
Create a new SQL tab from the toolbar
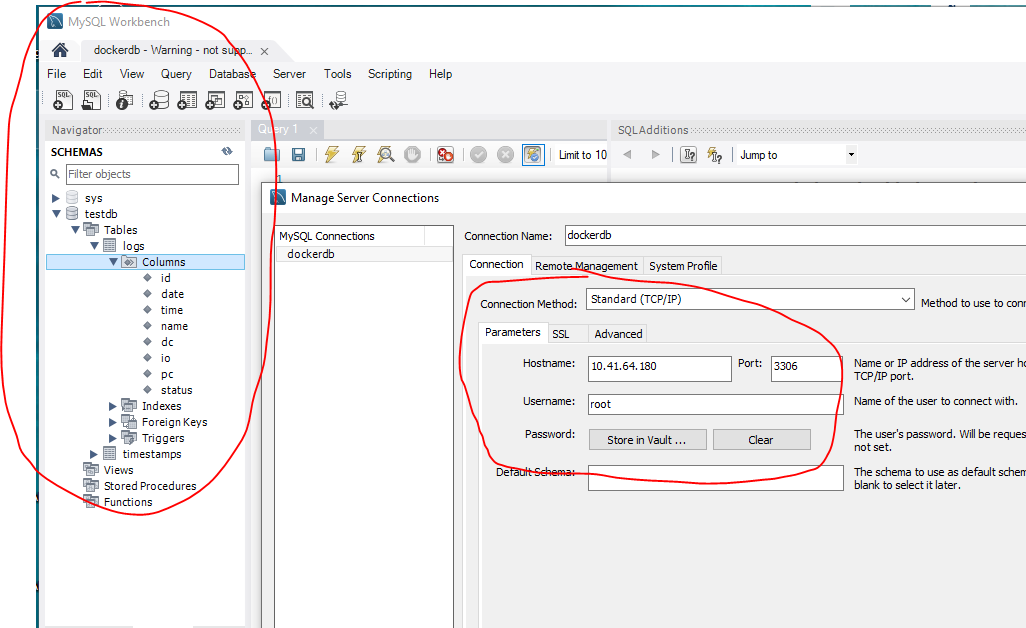tap(63, 100)
